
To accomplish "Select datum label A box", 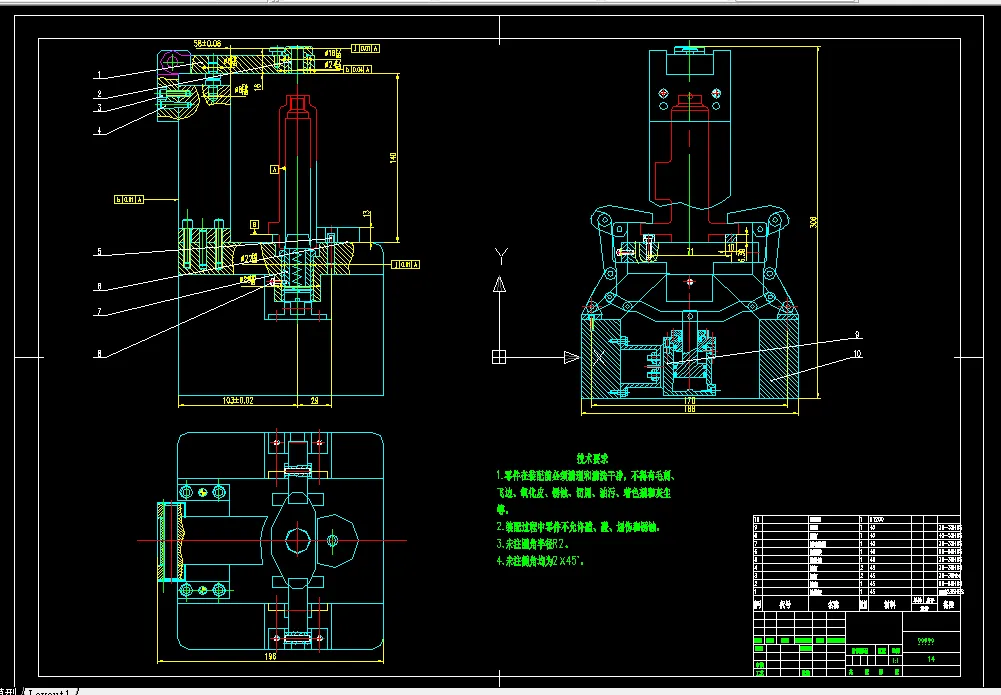I will [x=275, y=169].
